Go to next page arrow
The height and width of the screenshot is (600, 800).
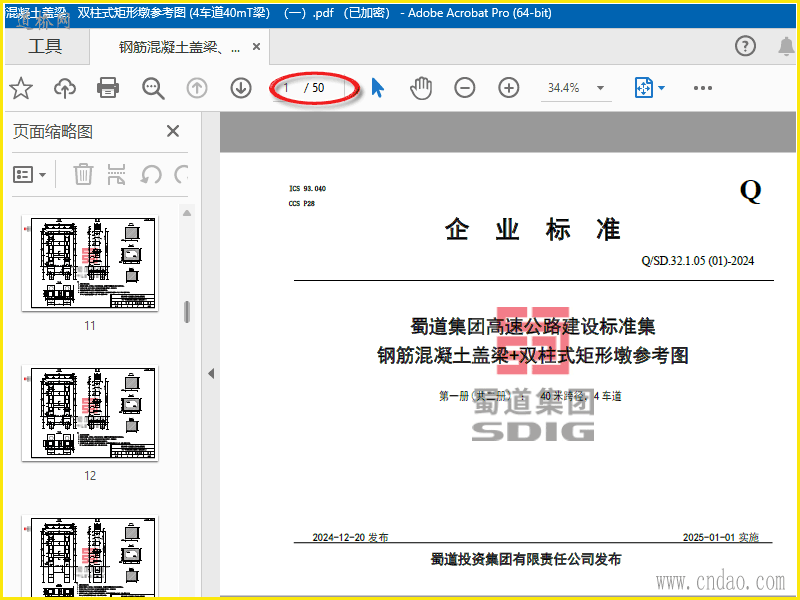tap(241, 88)
